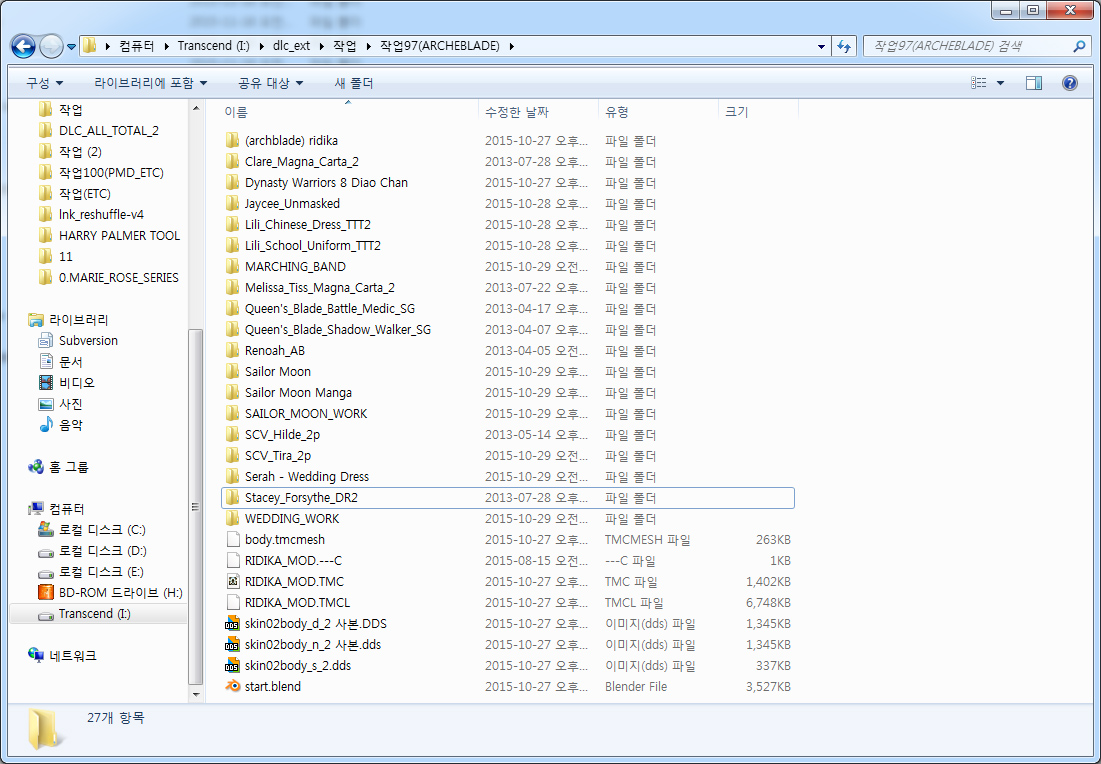
Task: Select the 네트워크 network item
Action: tap(72, 656)
